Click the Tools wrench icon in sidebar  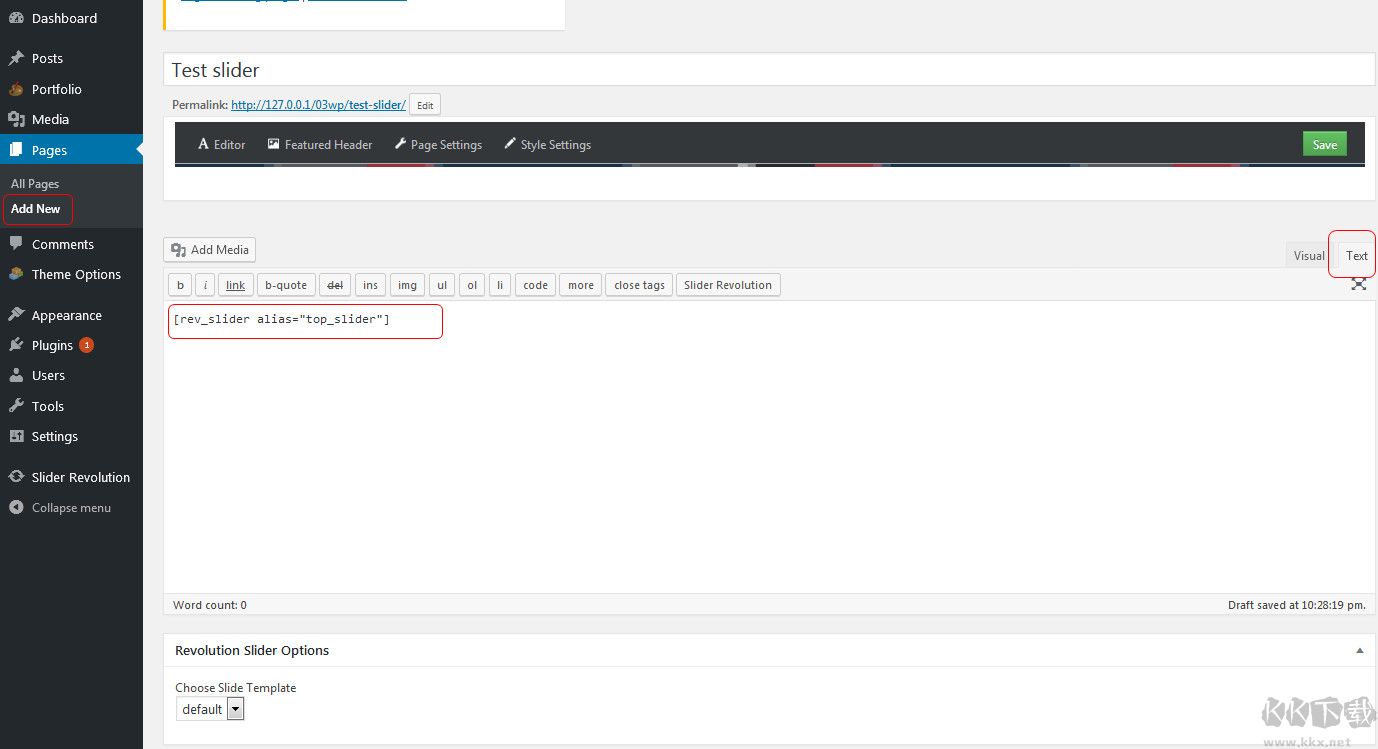pyautogui.click(x=16, y=406)
